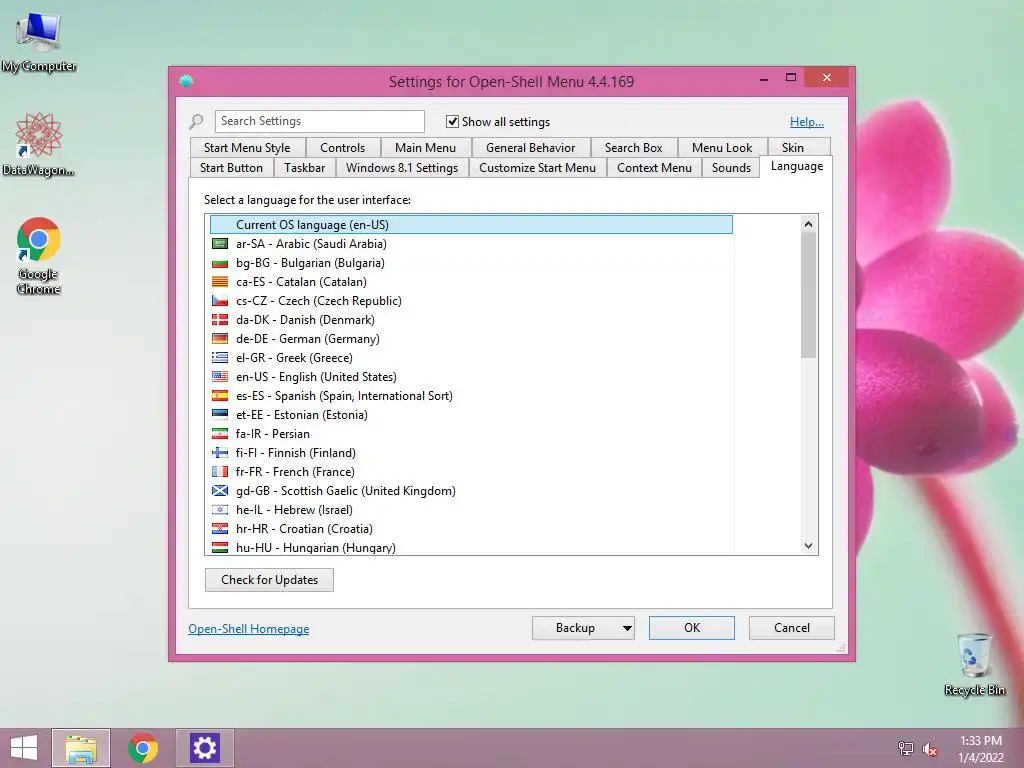Confirm with the OK button
This screenshot has width=1024, height=768.
692,628
